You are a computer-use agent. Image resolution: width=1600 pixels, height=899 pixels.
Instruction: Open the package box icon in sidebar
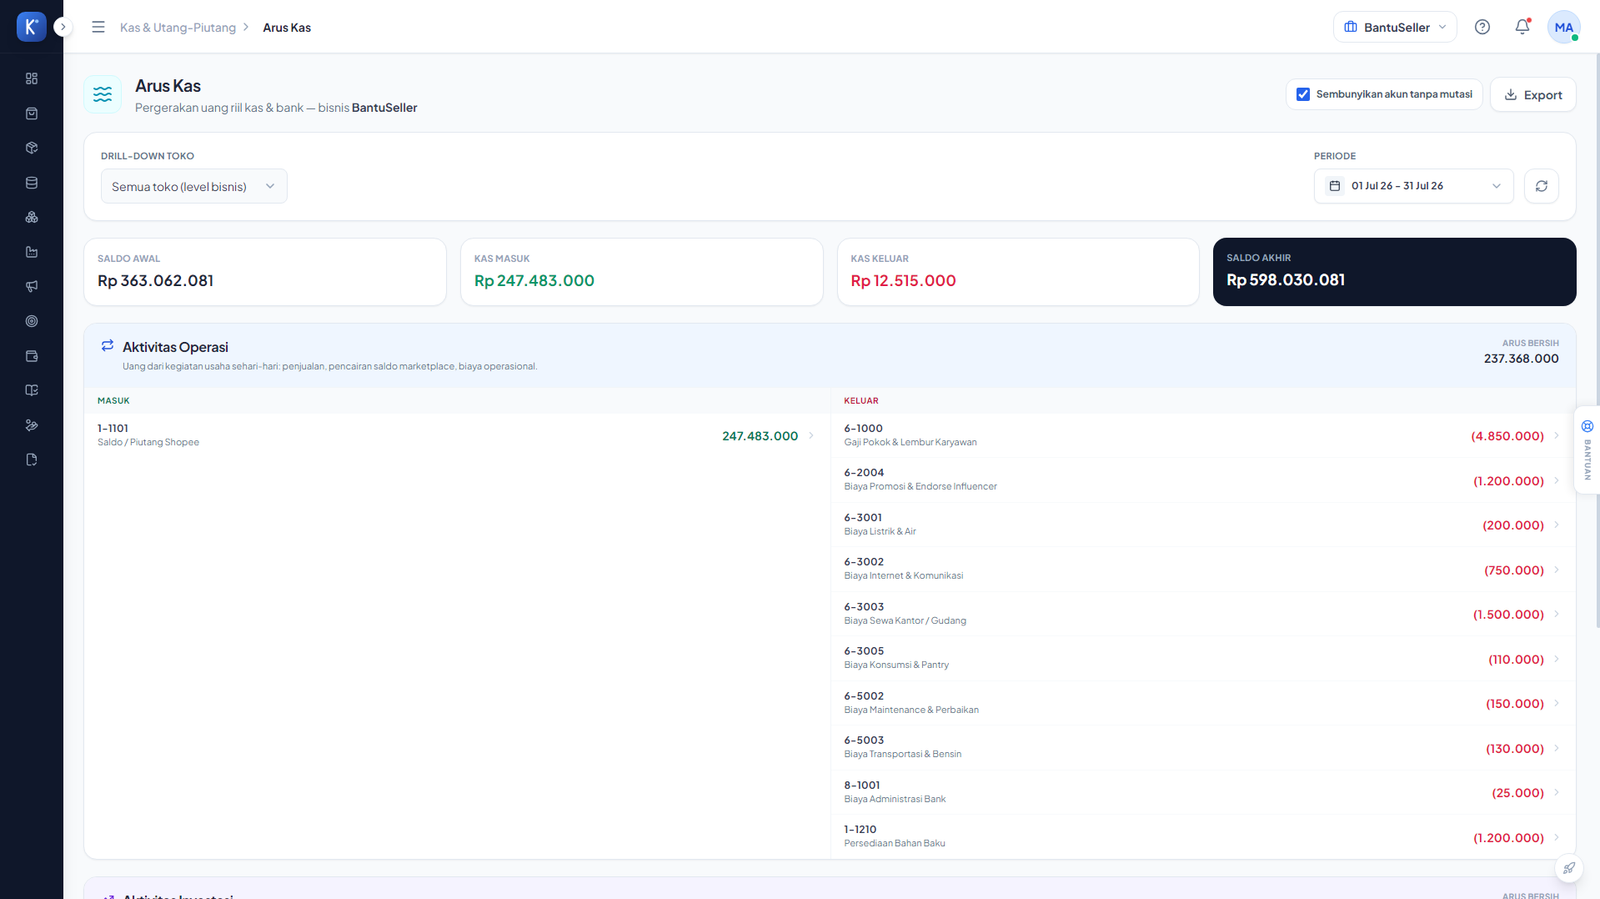tap(31, 148)
